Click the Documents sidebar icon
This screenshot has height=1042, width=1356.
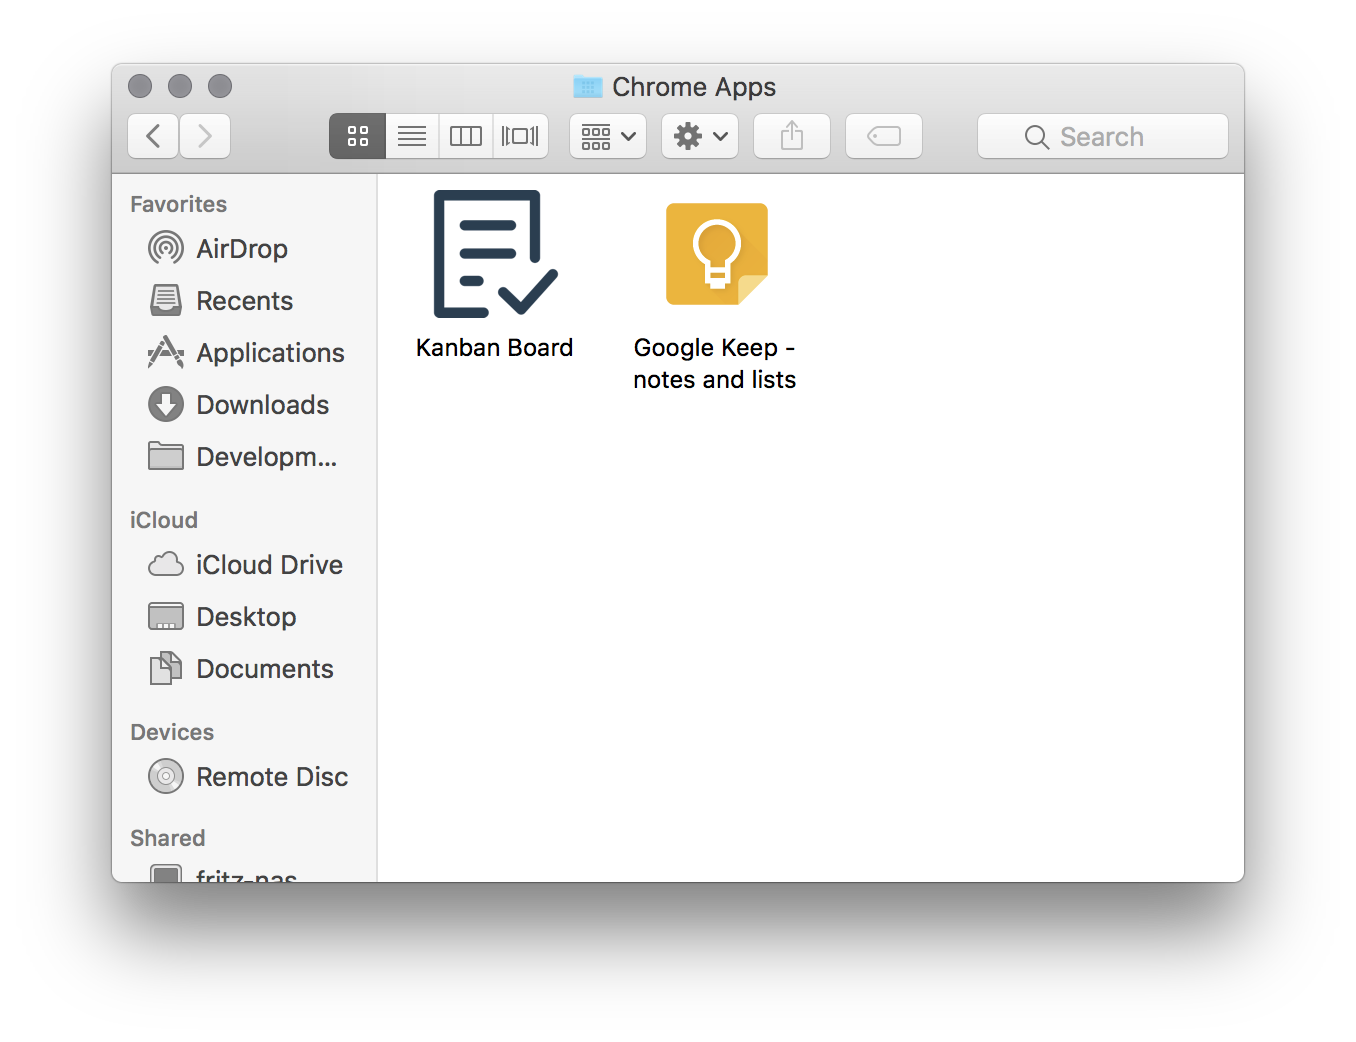(166, 668)
